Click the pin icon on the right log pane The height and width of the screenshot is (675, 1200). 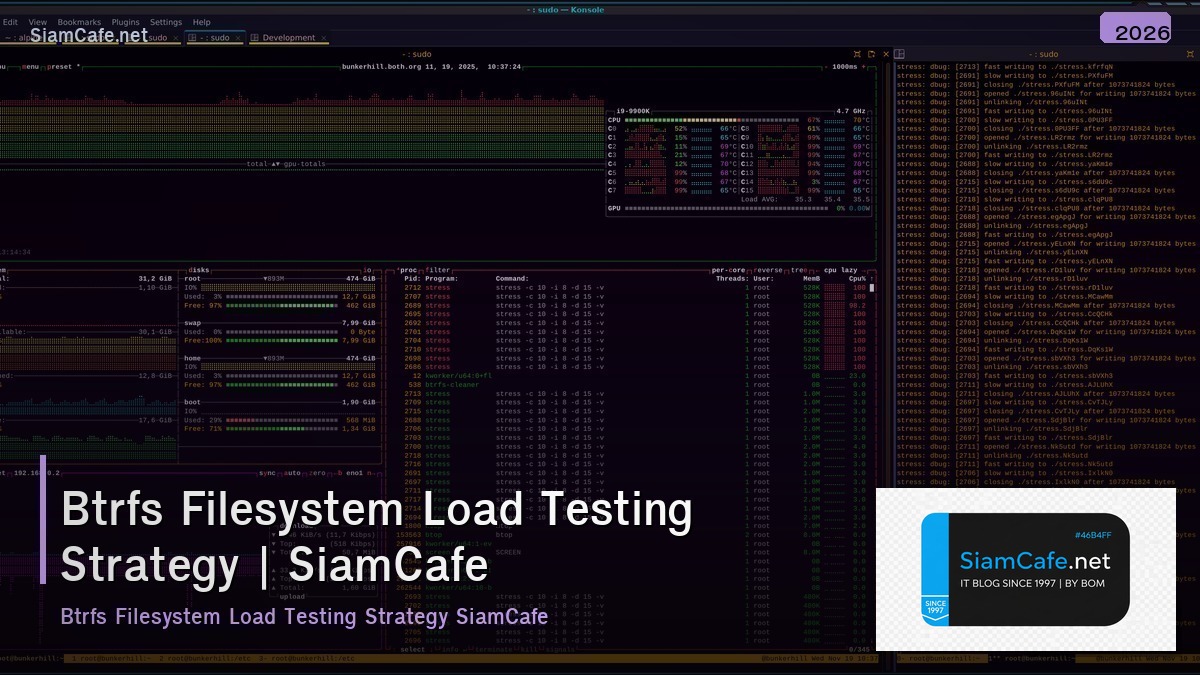point(1191,53)
